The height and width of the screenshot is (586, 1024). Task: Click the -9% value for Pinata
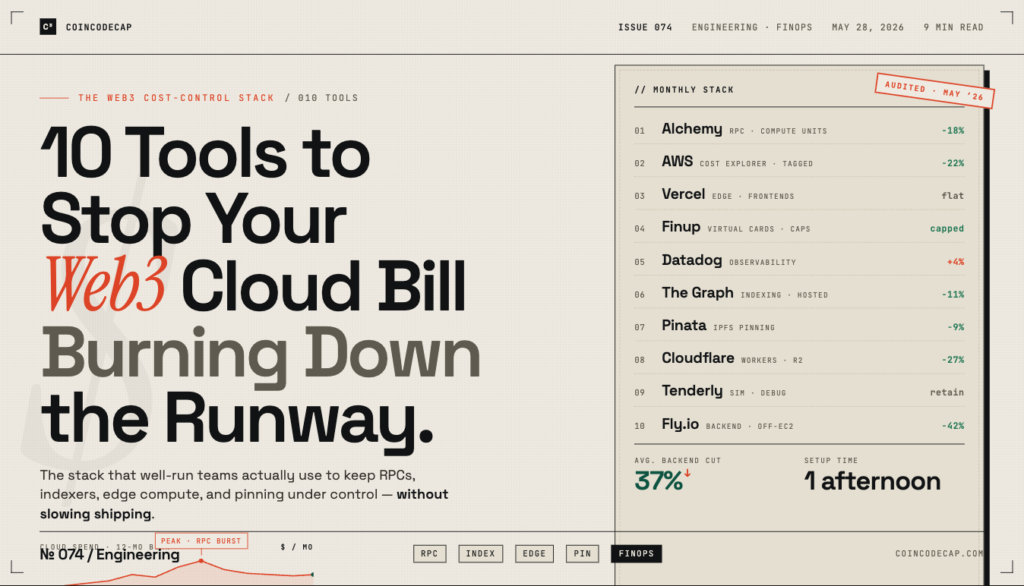[x=955, y=327]
